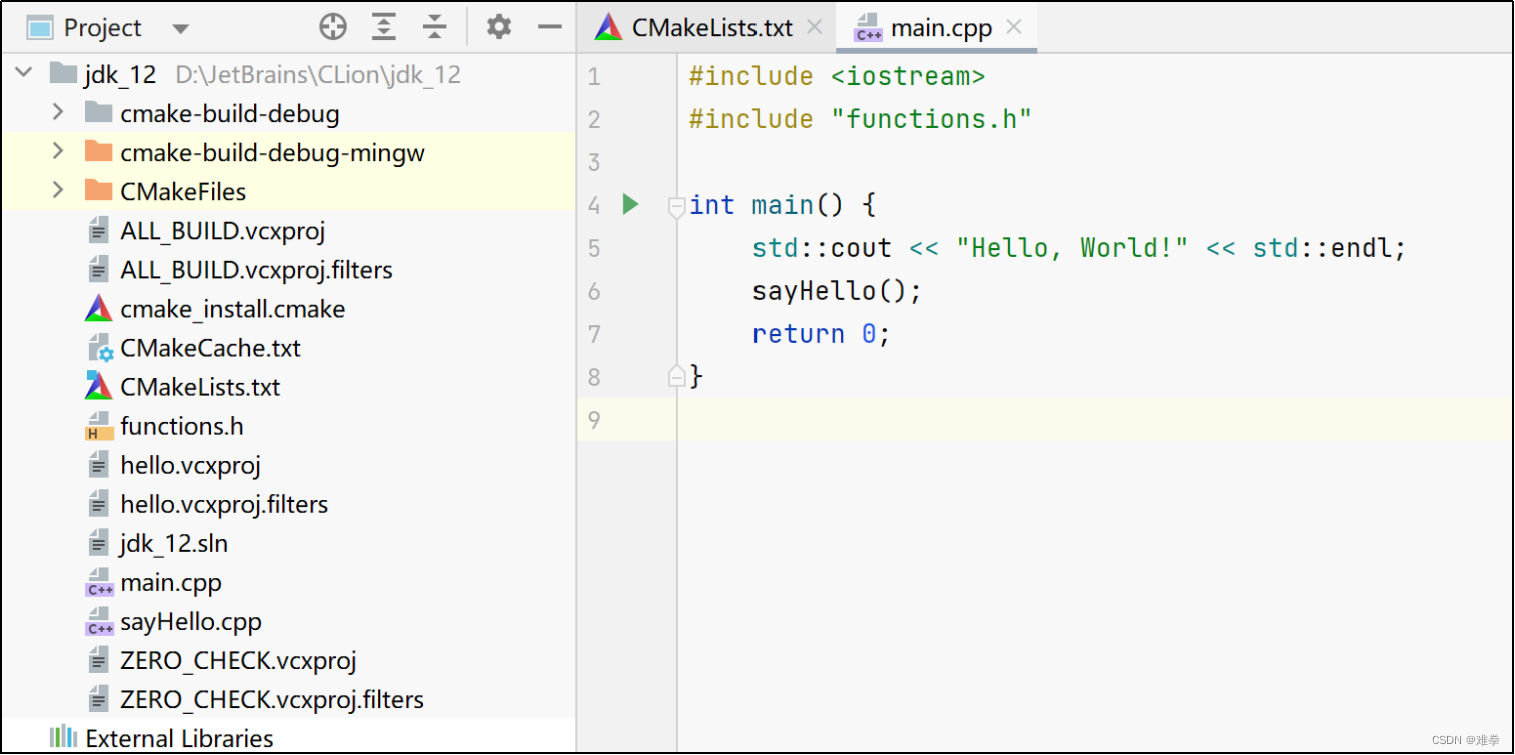
Task: Run main with the green gutter arrow
Action: 630,204
